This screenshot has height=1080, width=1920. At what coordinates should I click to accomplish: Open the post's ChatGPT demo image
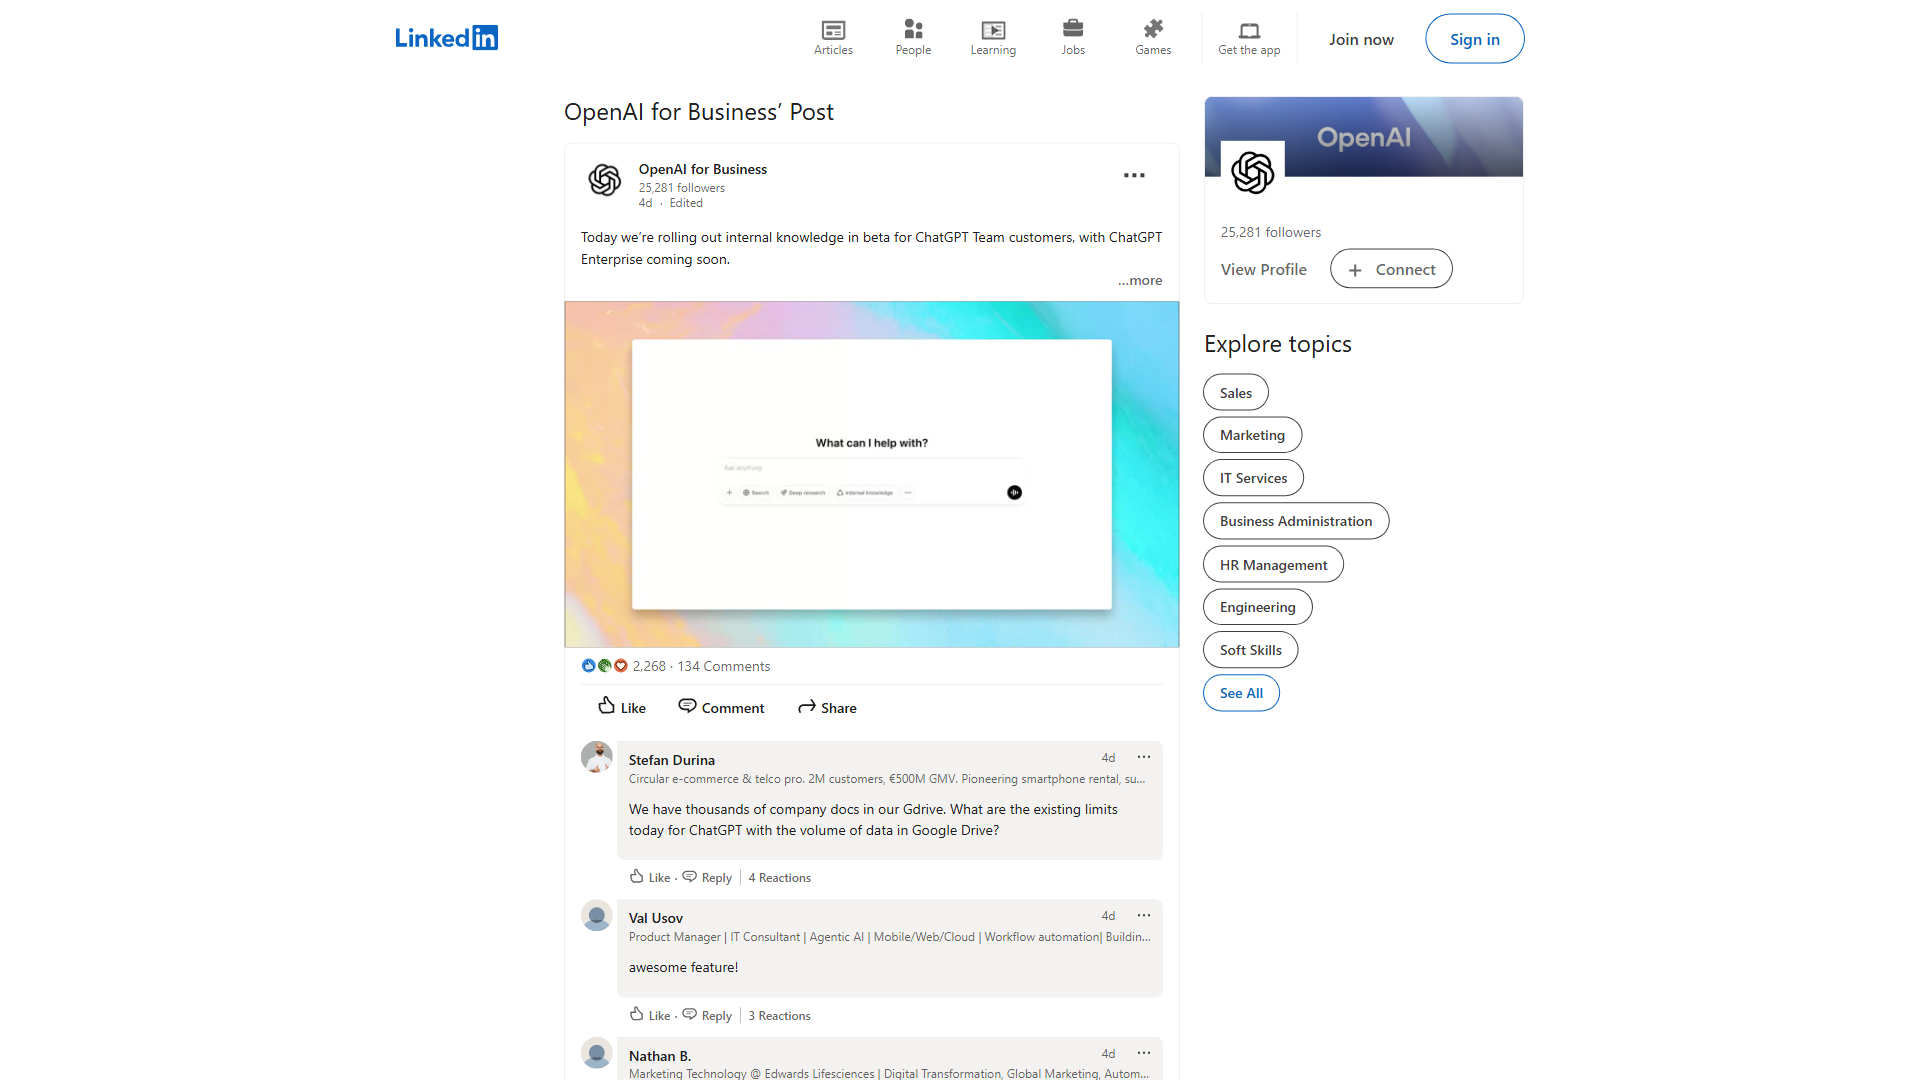coord(872,474)
